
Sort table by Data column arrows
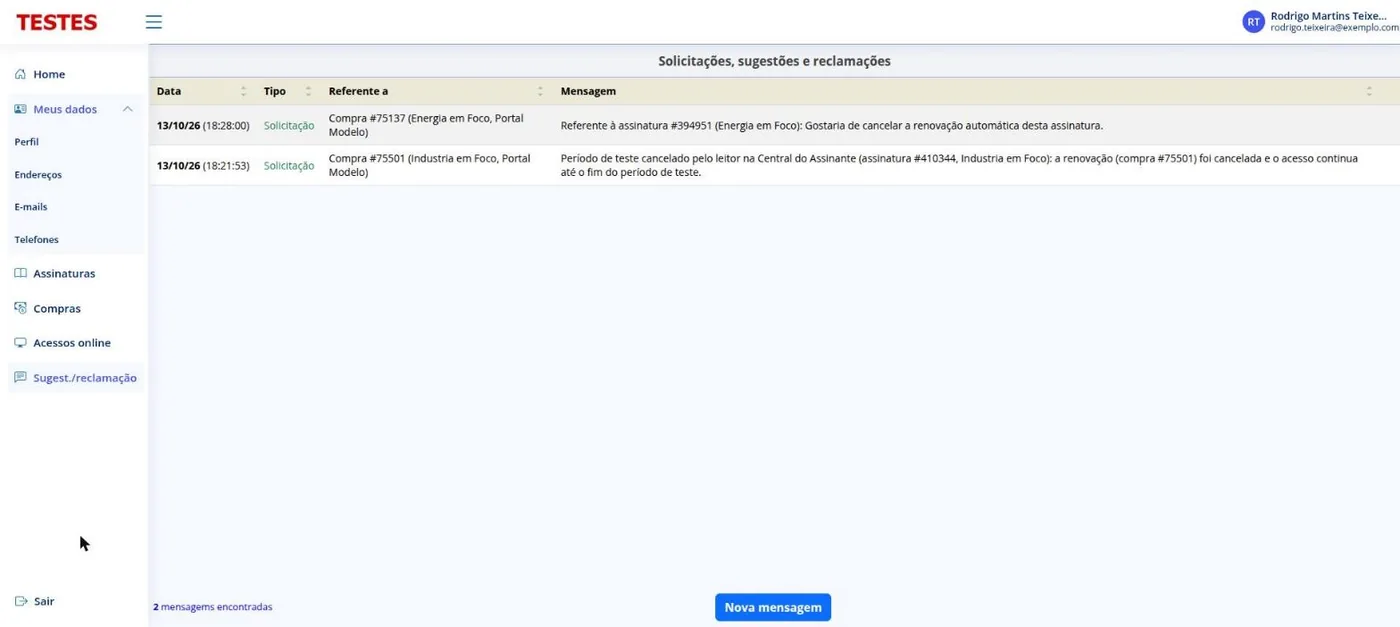click(243, 91)
